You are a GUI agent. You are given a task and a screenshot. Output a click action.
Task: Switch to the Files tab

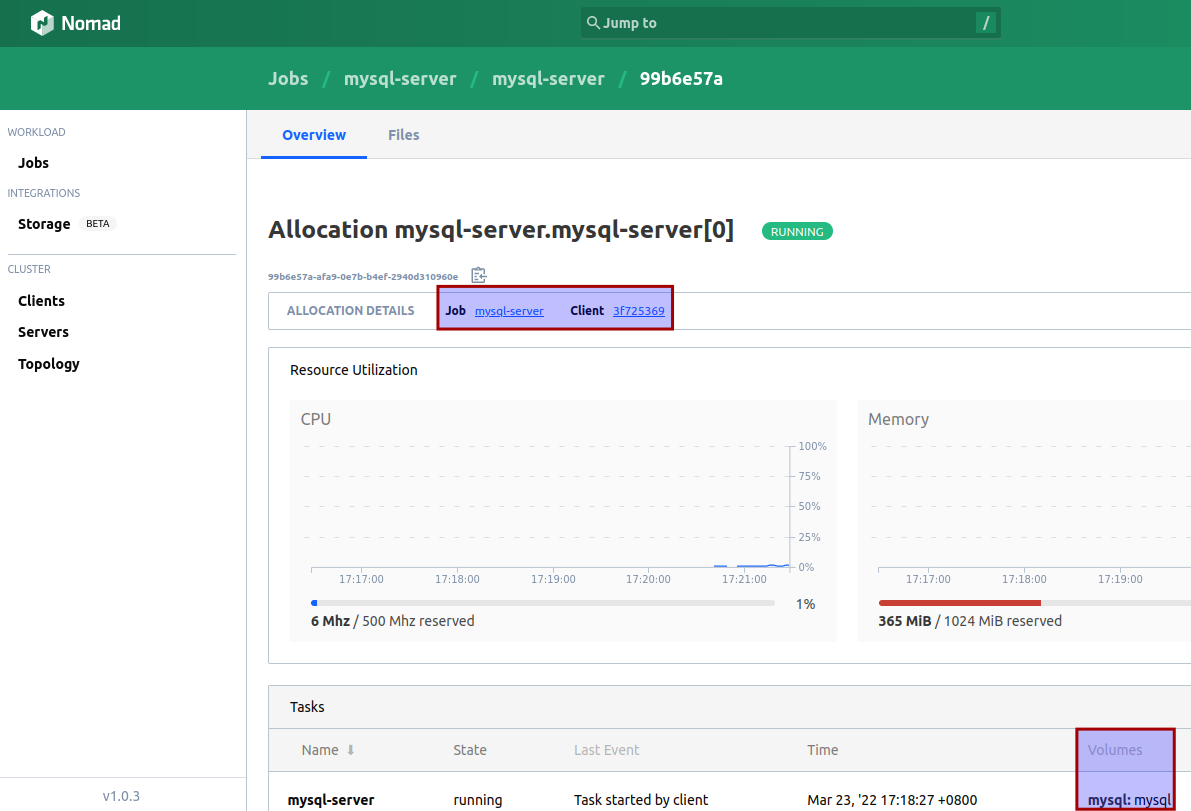pos(403,135)
